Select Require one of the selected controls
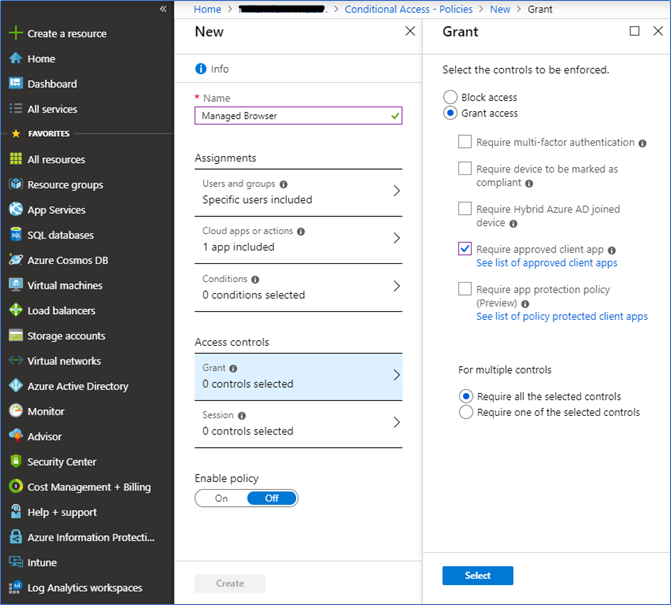The height and width of the screenshot is (605, 671). pos(466,412)
